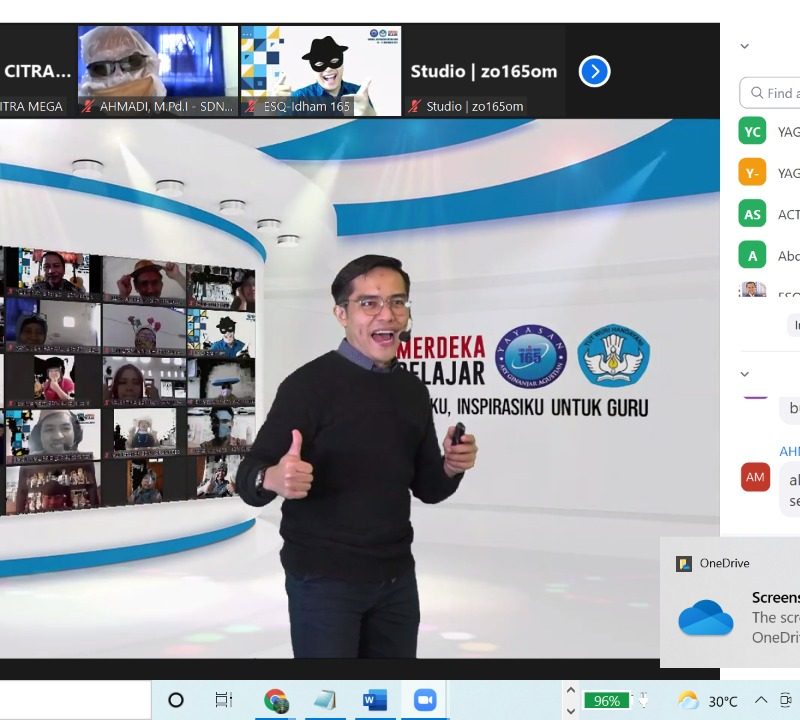800x720 pixels.
Task: Click the Cortana circle icon on taskbar
Action: pos(176,700)
